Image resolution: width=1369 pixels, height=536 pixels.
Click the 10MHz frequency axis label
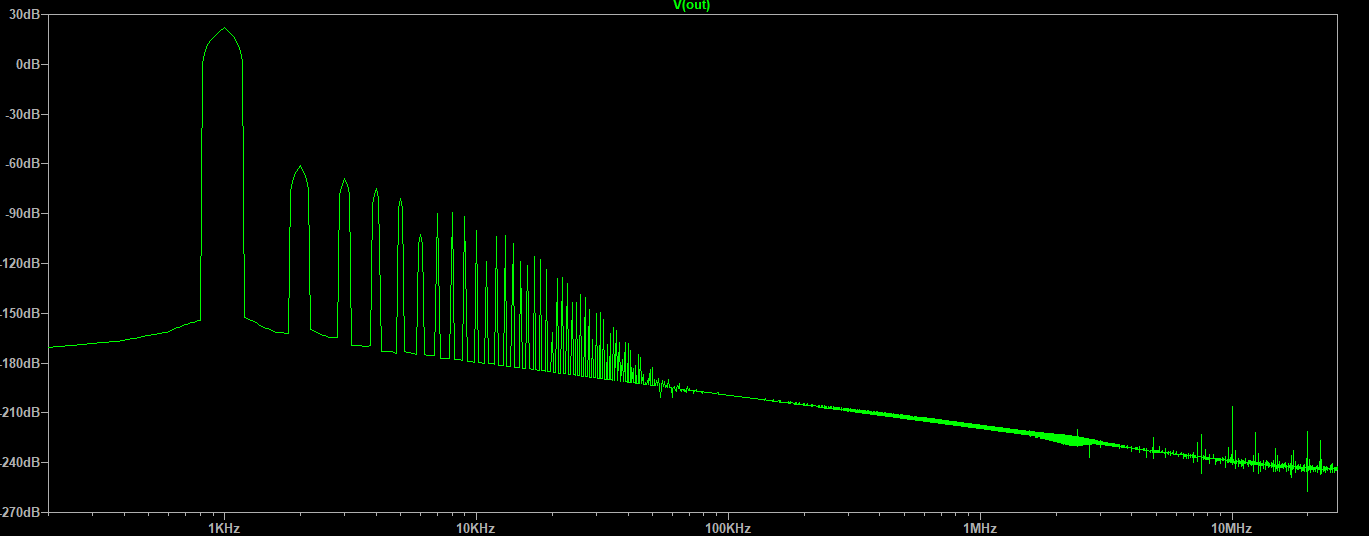1232,527
